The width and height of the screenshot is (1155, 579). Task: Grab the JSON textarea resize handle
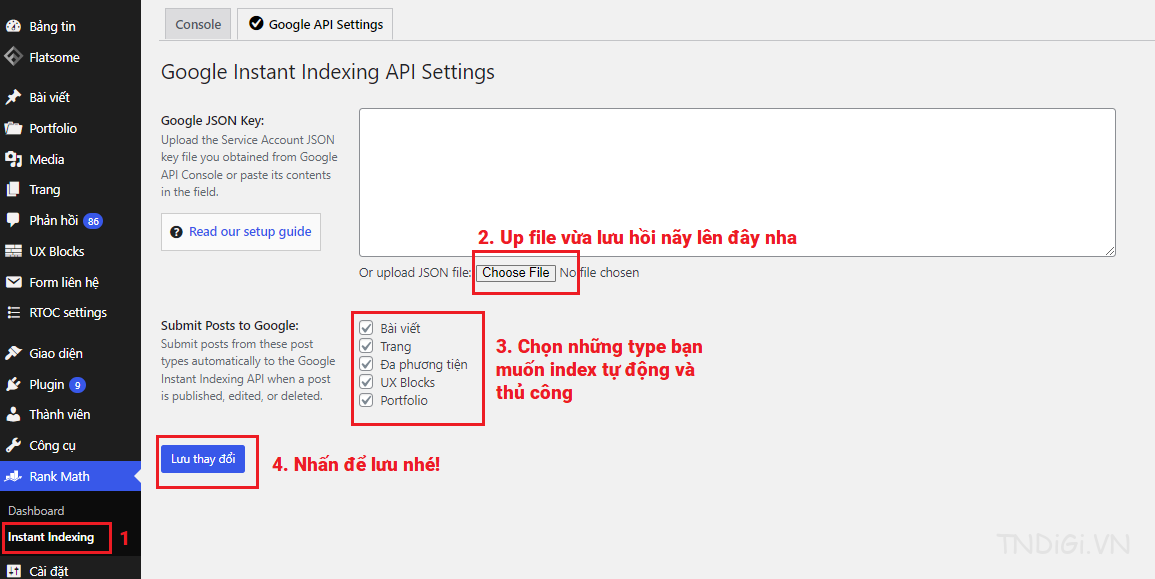click(x=1110, y=251)
